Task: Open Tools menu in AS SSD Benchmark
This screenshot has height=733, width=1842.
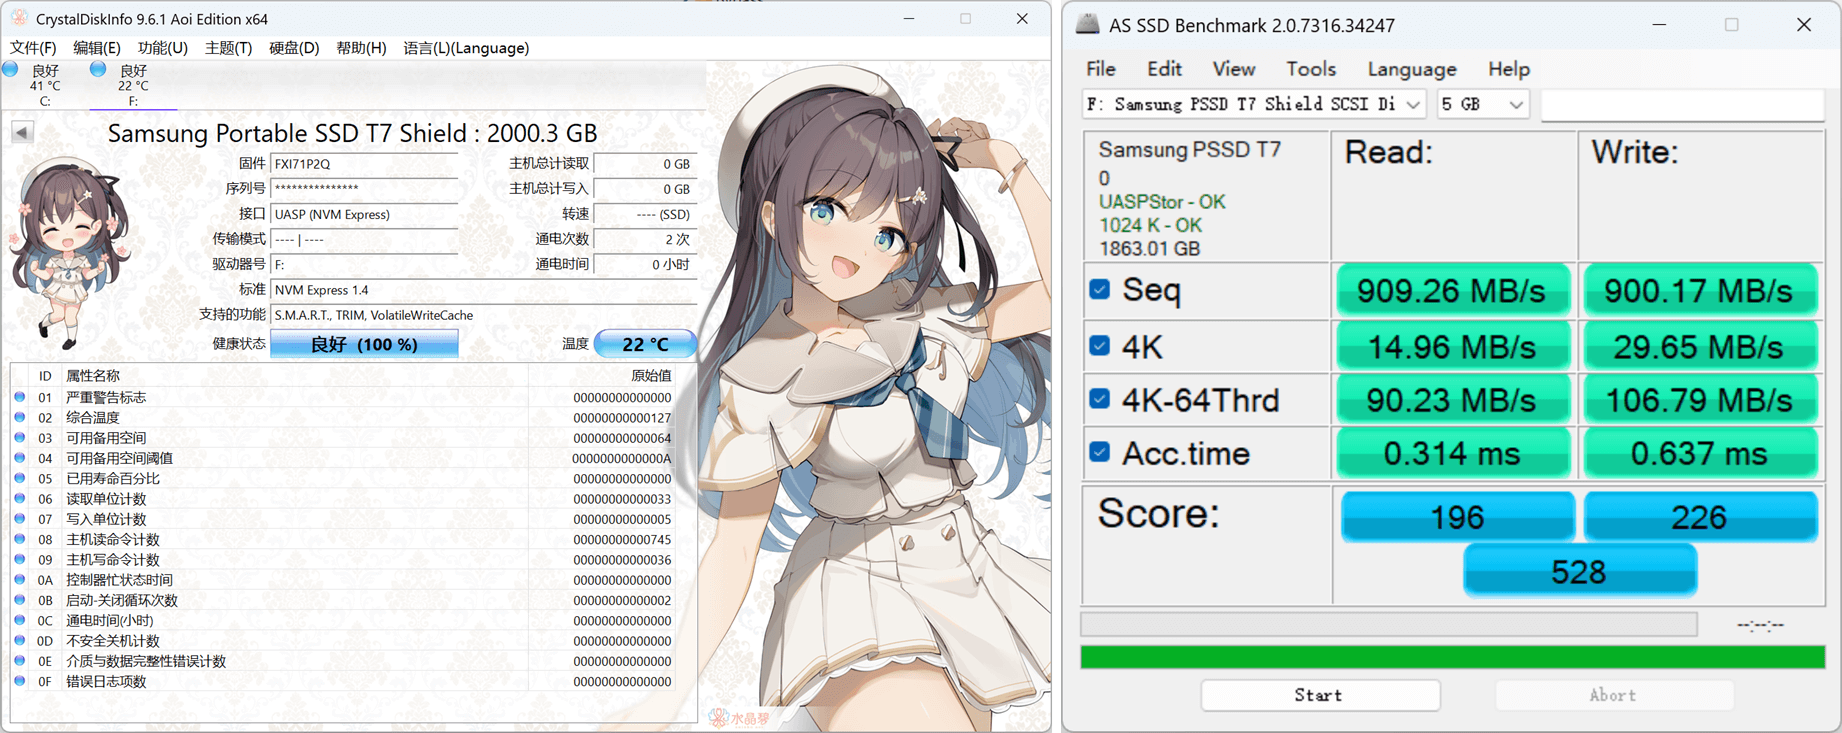Action: (x=1311, y=69)
